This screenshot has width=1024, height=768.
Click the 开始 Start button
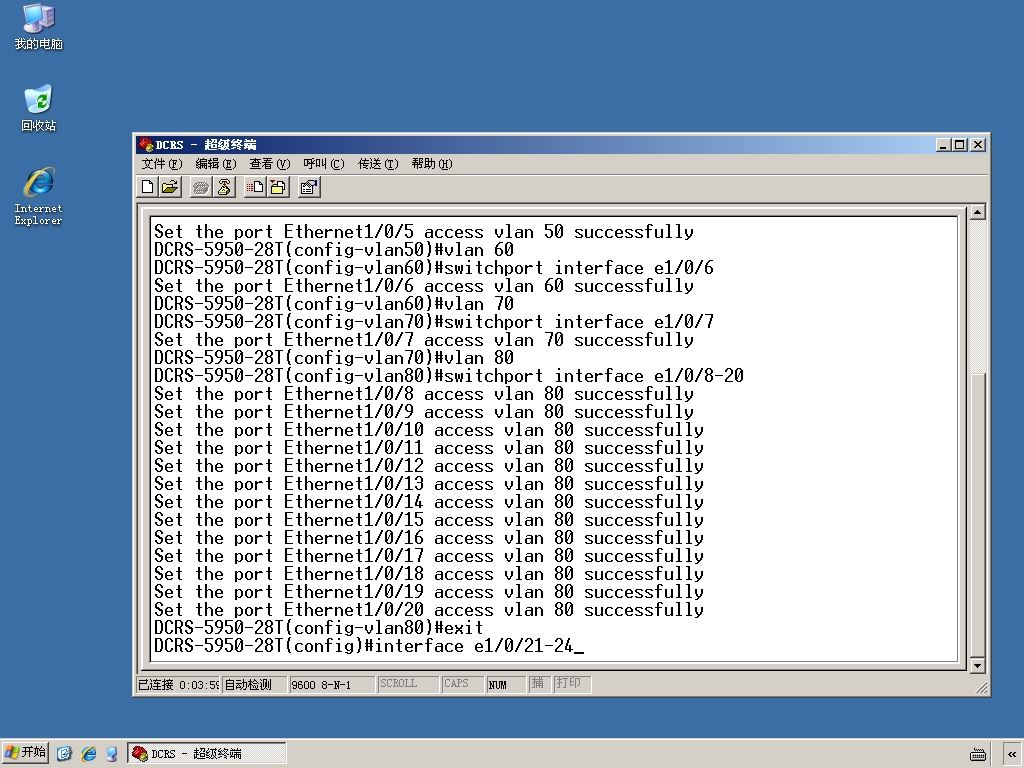click(x=25, y=752)
